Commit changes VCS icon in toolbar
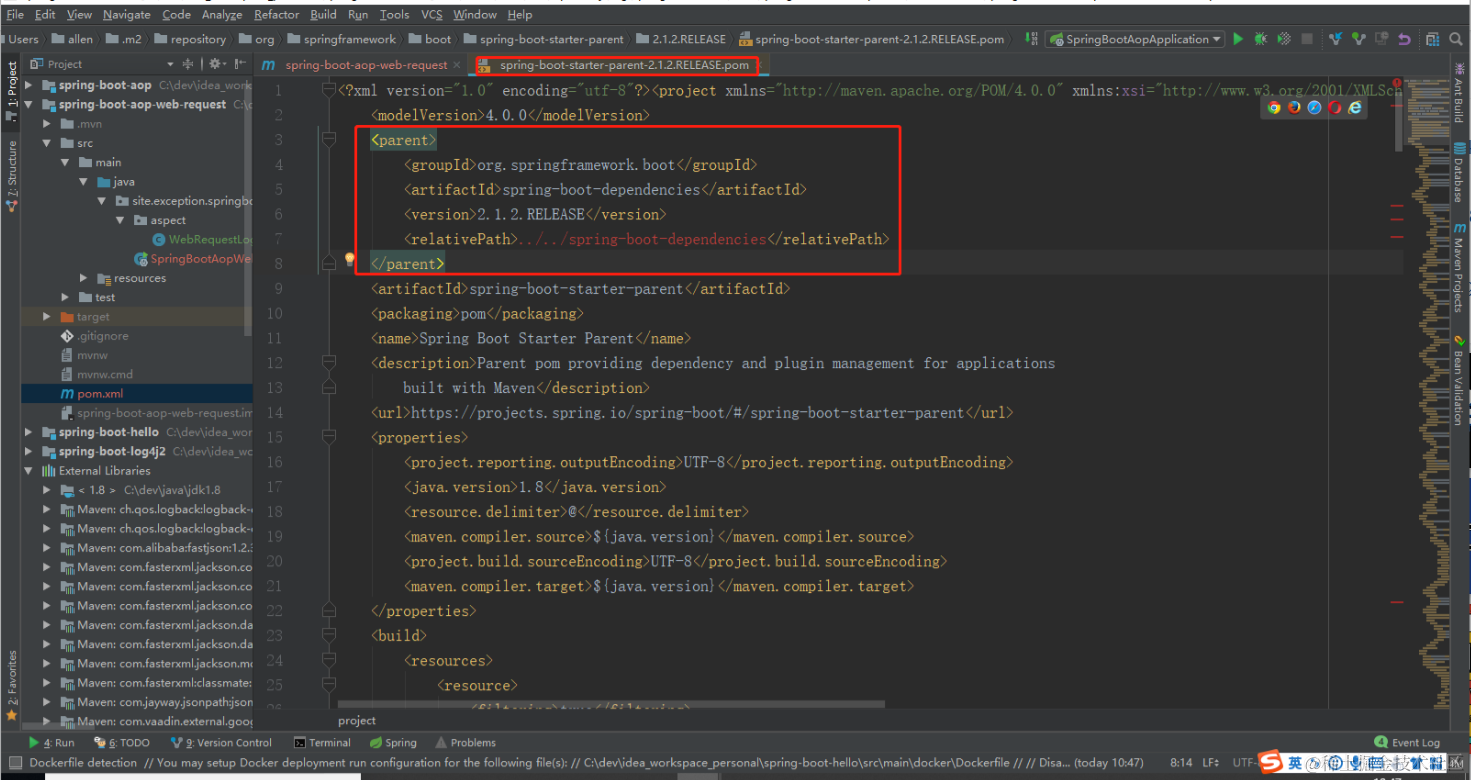 (x=1358, y=39)
